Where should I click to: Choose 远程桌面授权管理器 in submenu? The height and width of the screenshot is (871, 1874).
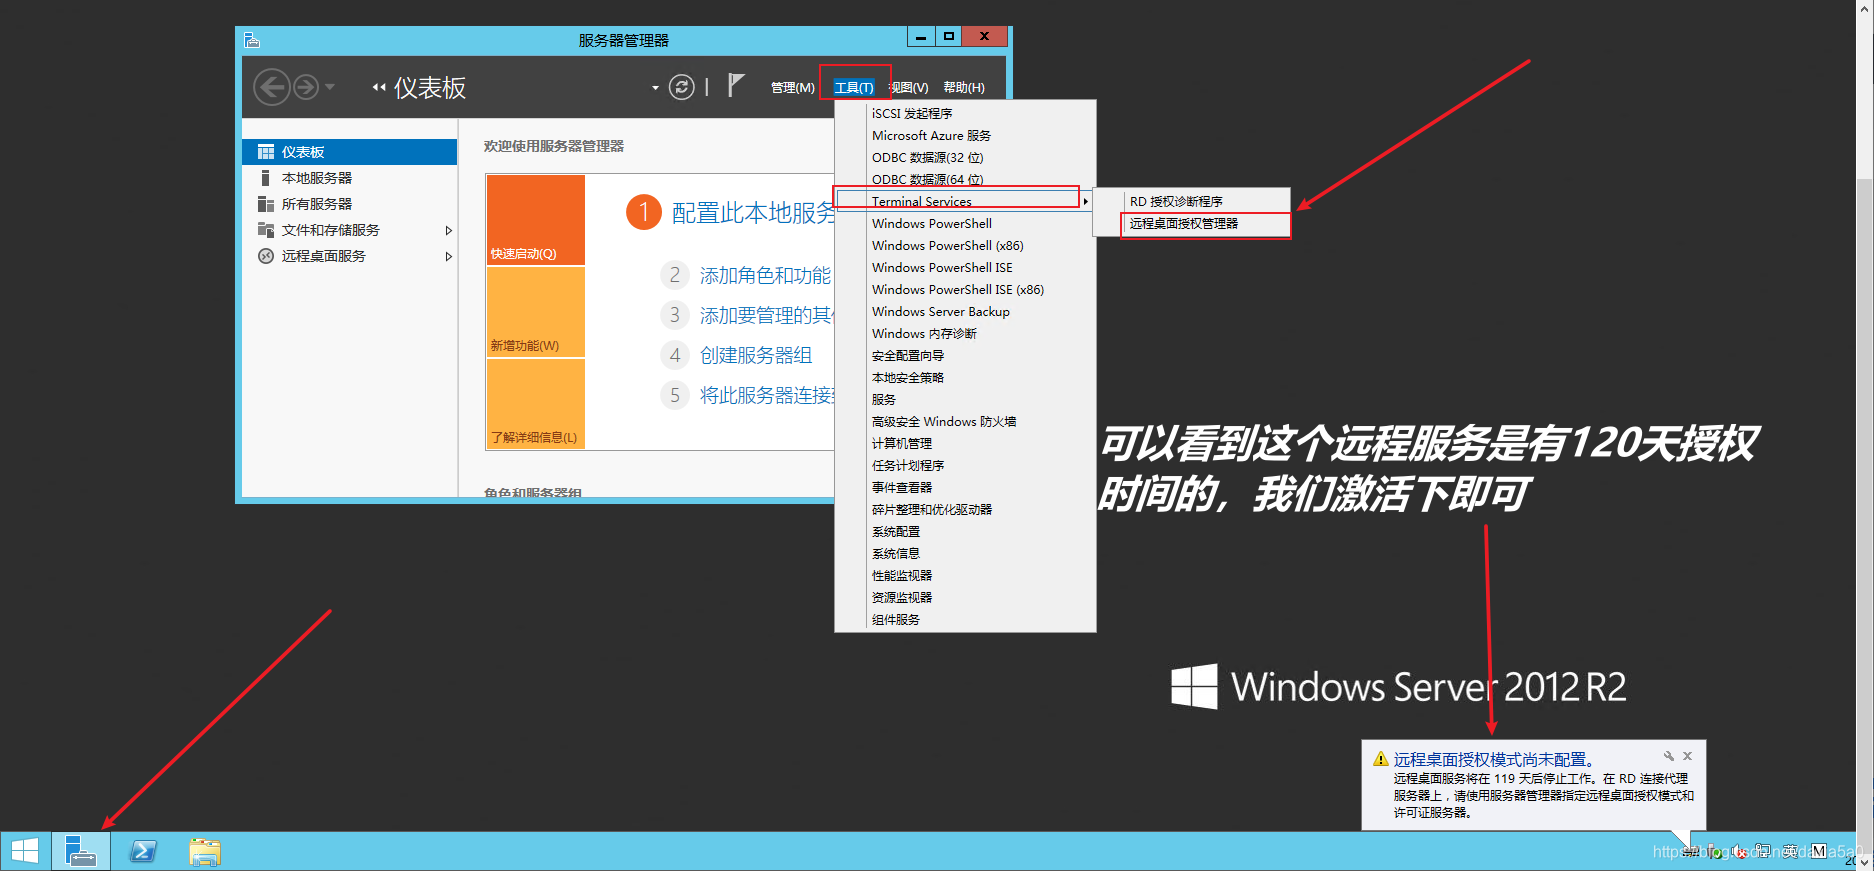1192,224
